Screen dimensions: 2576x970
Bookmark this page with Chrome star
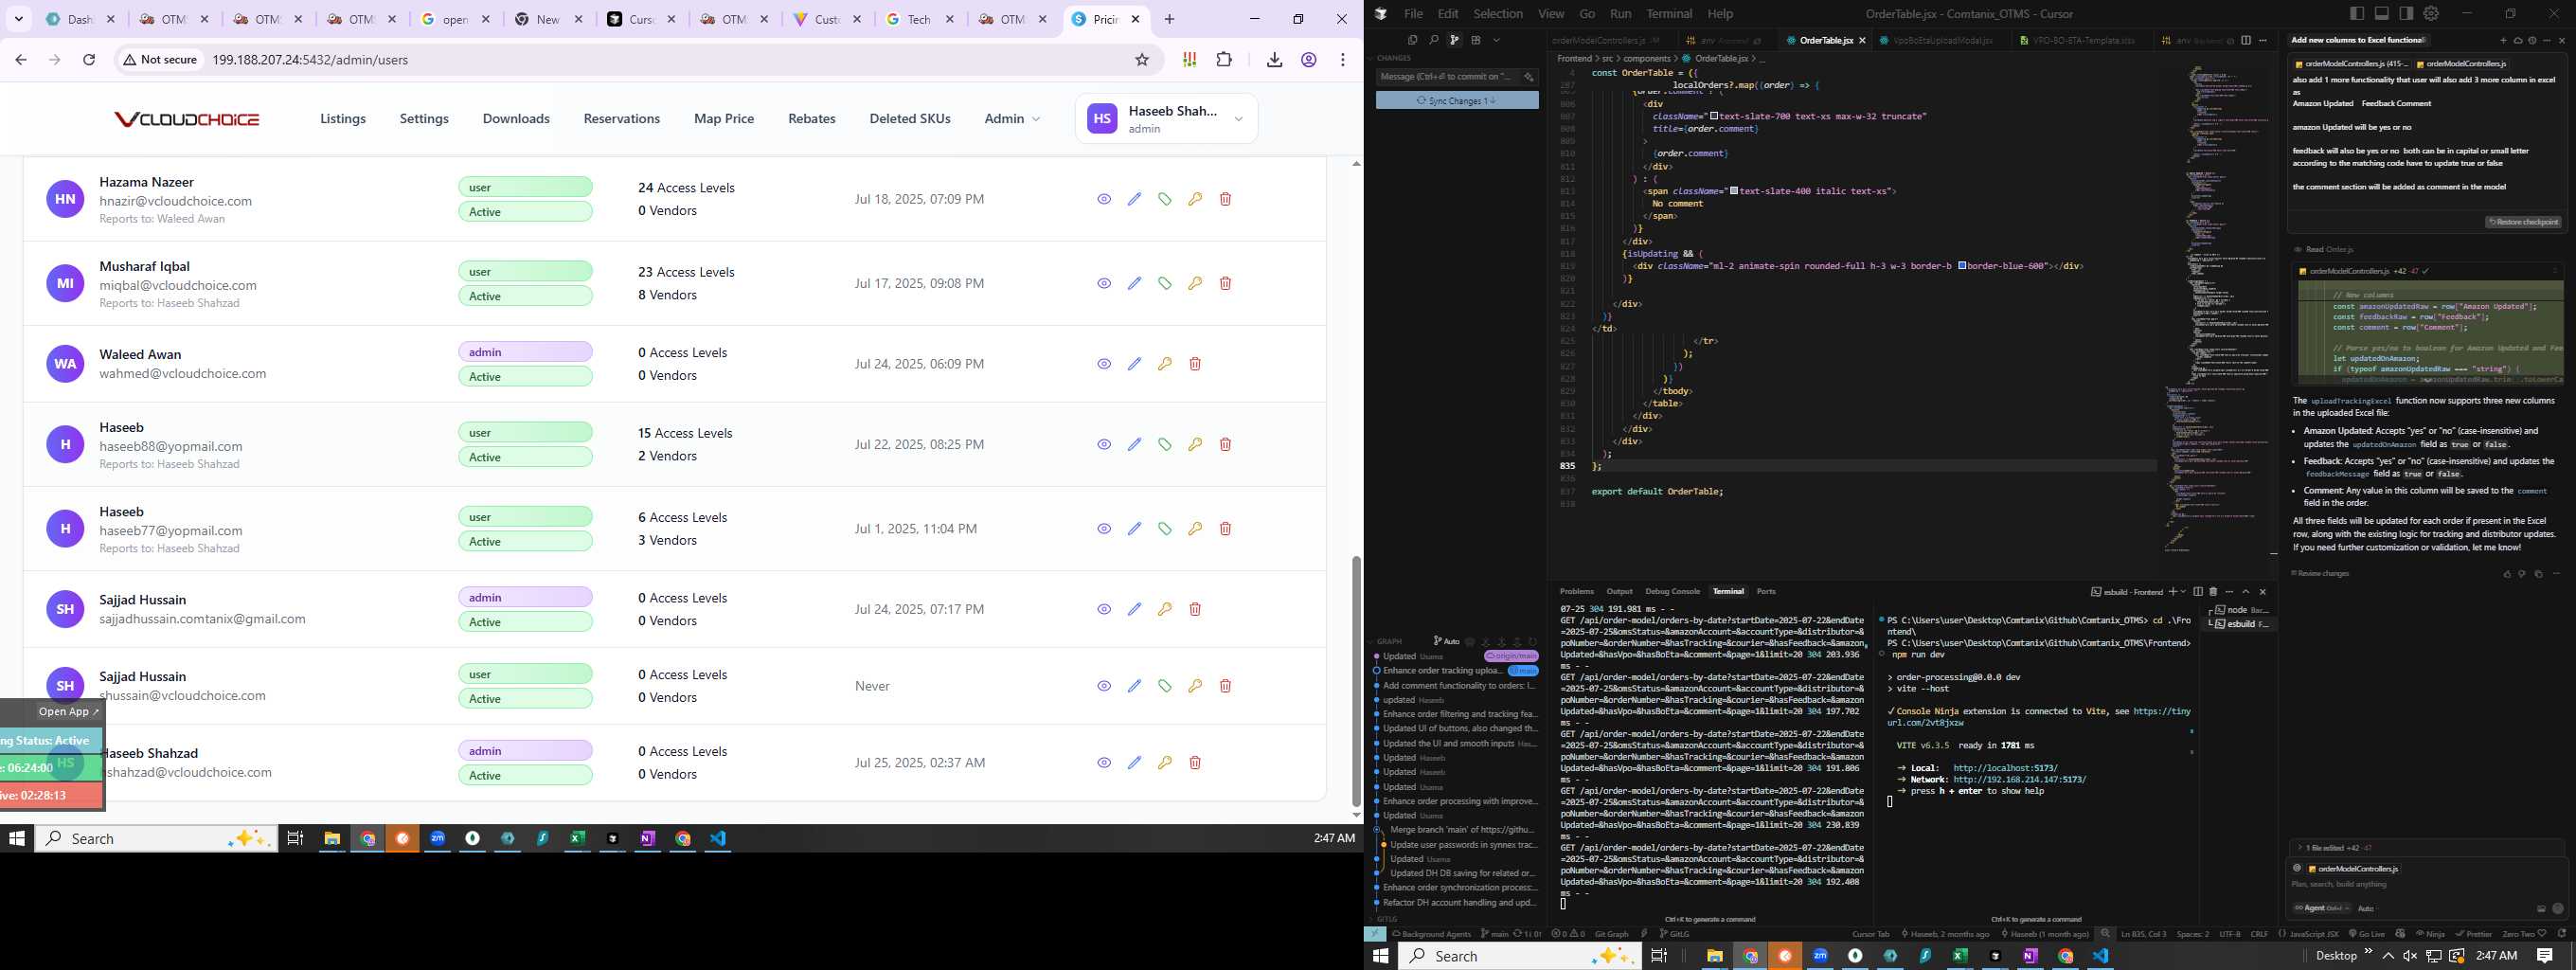pyautogui.click(x=1142, y=60)
